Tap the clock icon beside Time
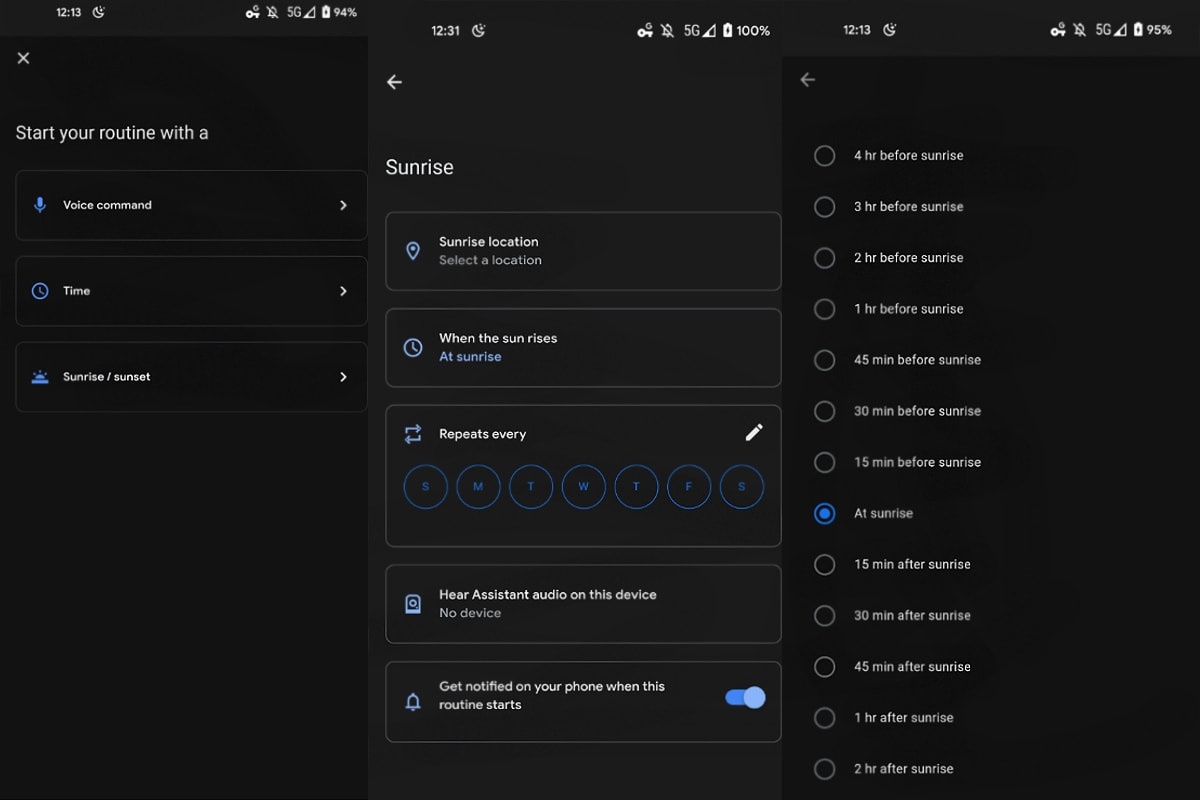Screen dimensions: 1200x800 click(40, 291)
